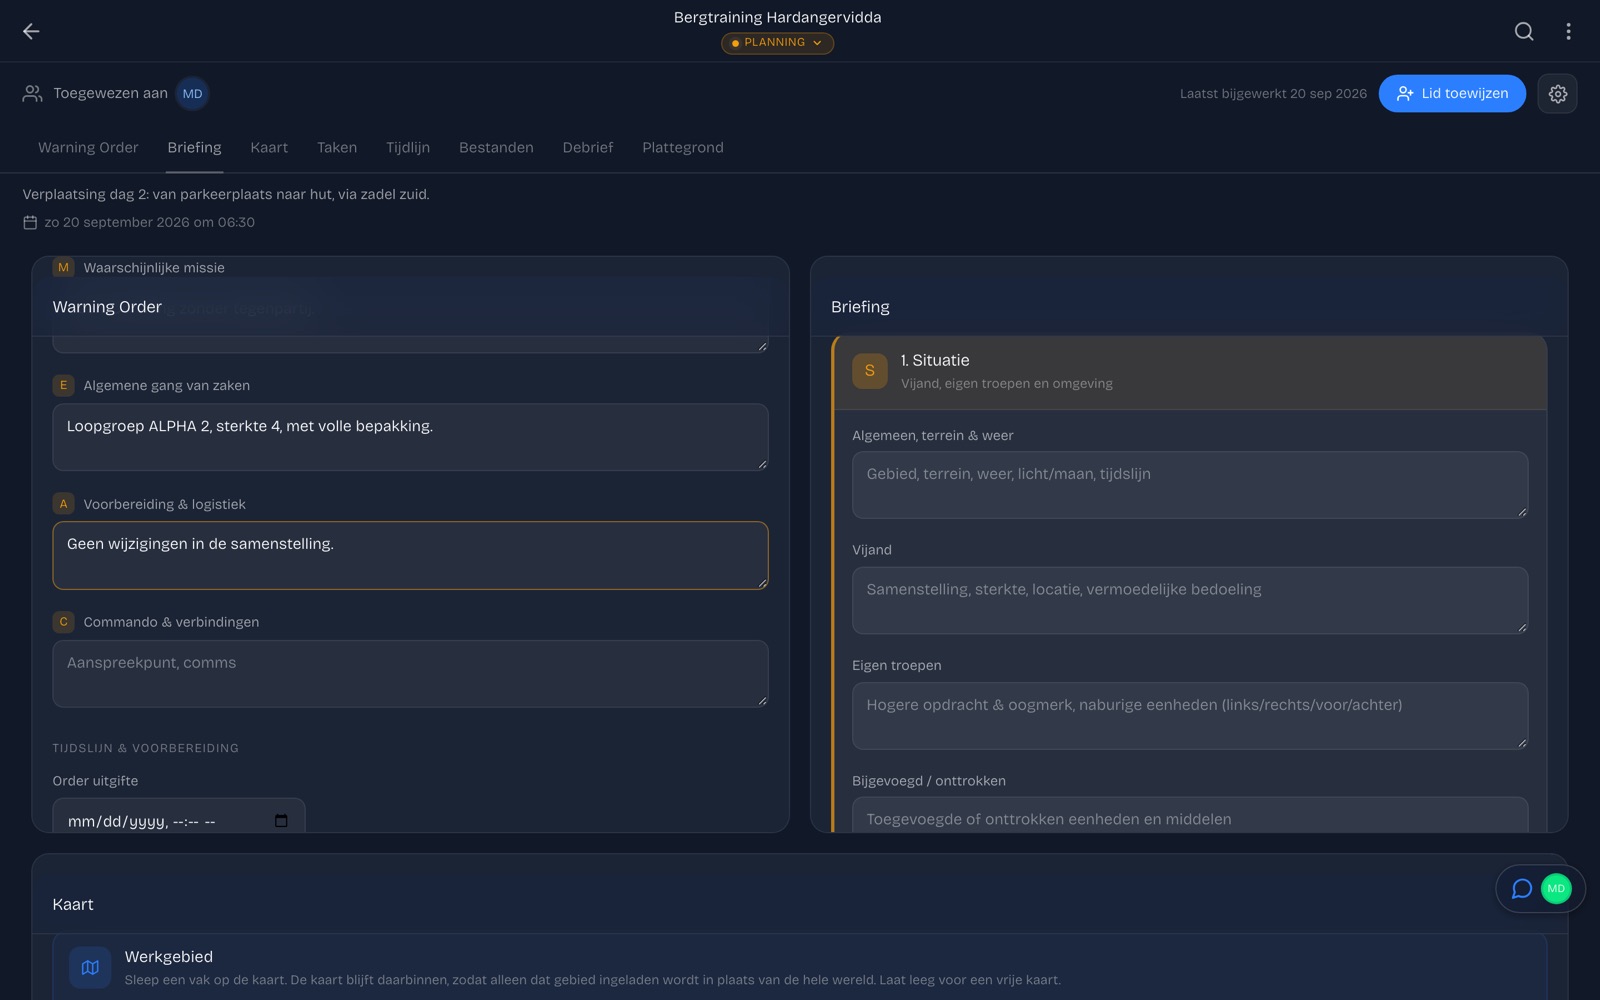
Task: Click the Verplaatsing dag 2 description text
Action: pos(226,194)
